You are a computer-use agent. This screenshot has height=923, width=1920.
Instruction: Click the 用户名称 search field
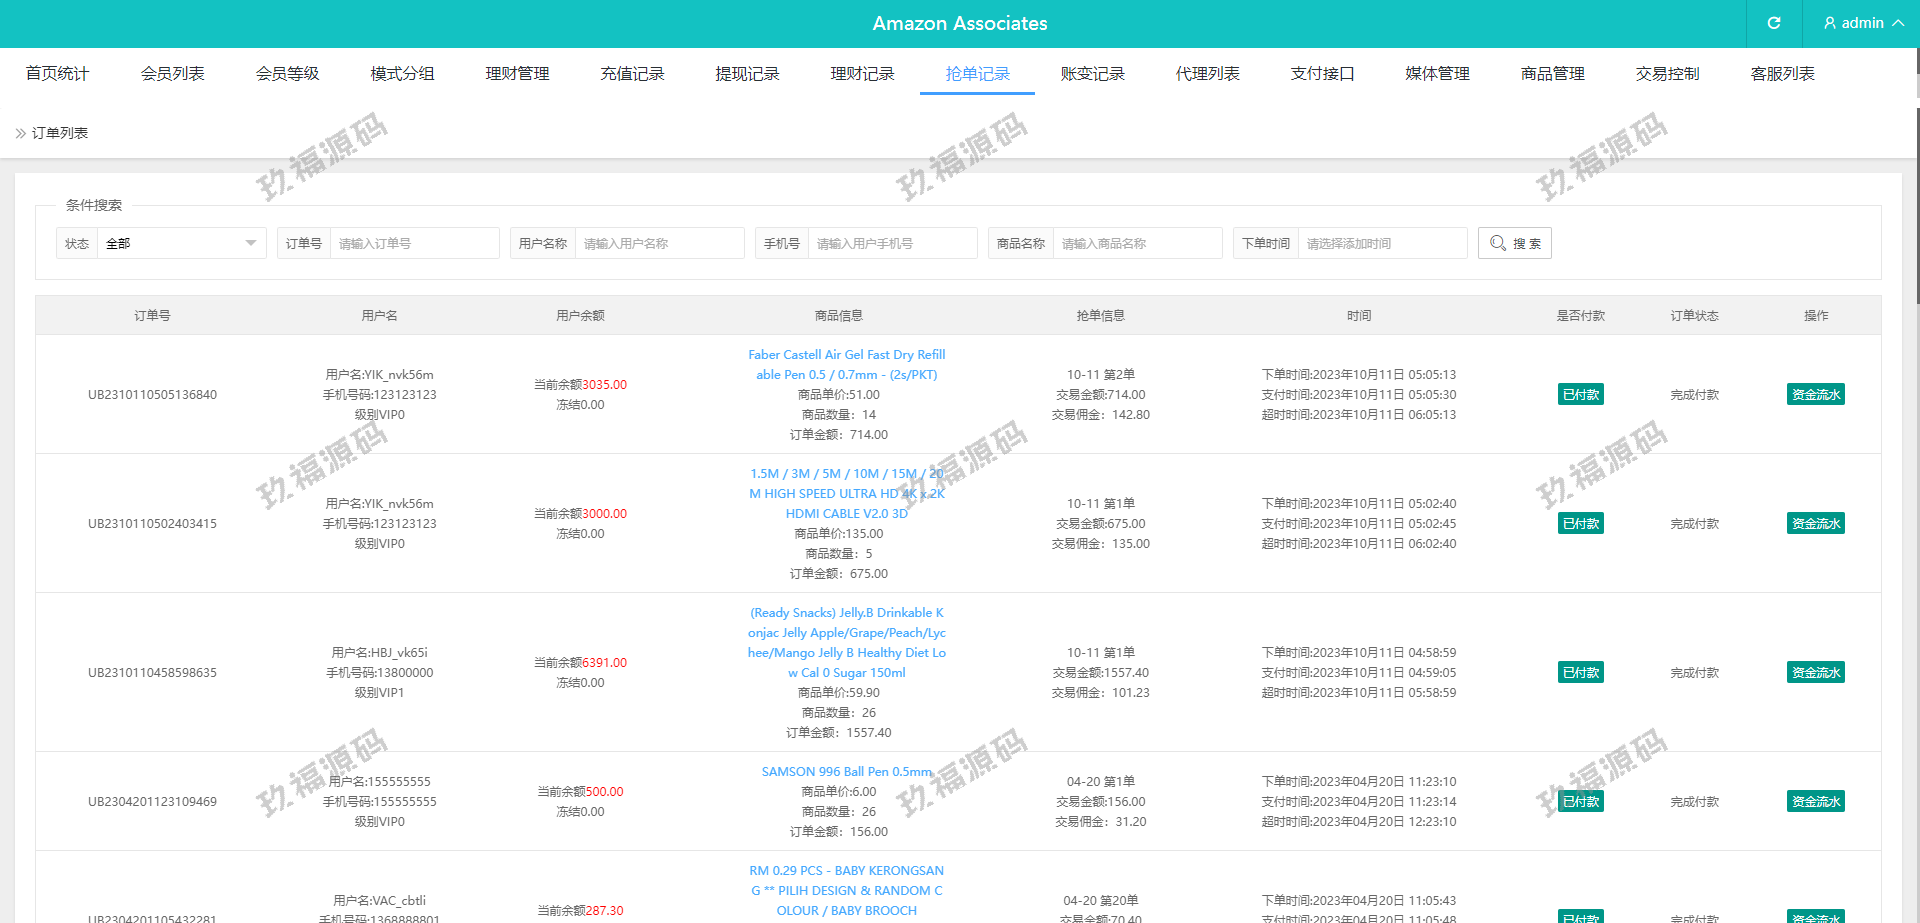(658, 243)
